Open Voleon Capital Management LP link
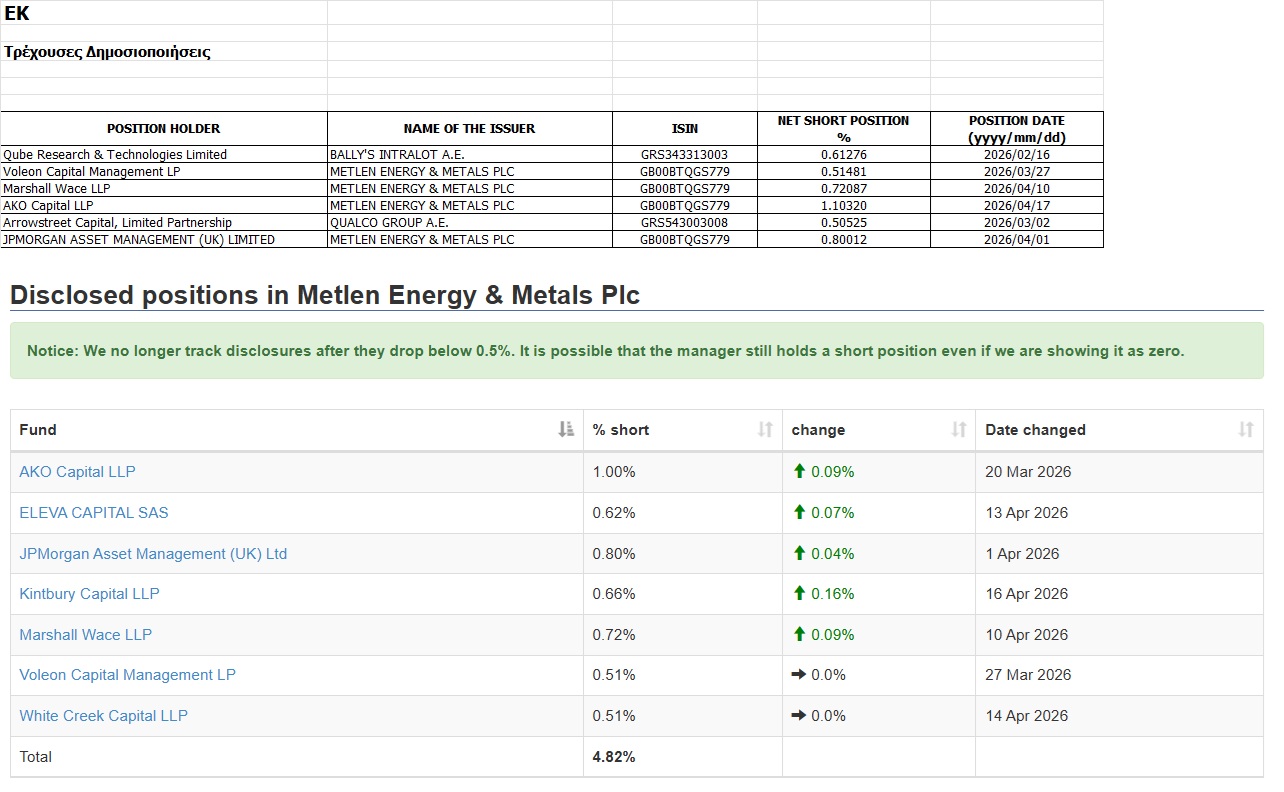The width and height of the screenshot is (1284, 792). pos(127,675)
